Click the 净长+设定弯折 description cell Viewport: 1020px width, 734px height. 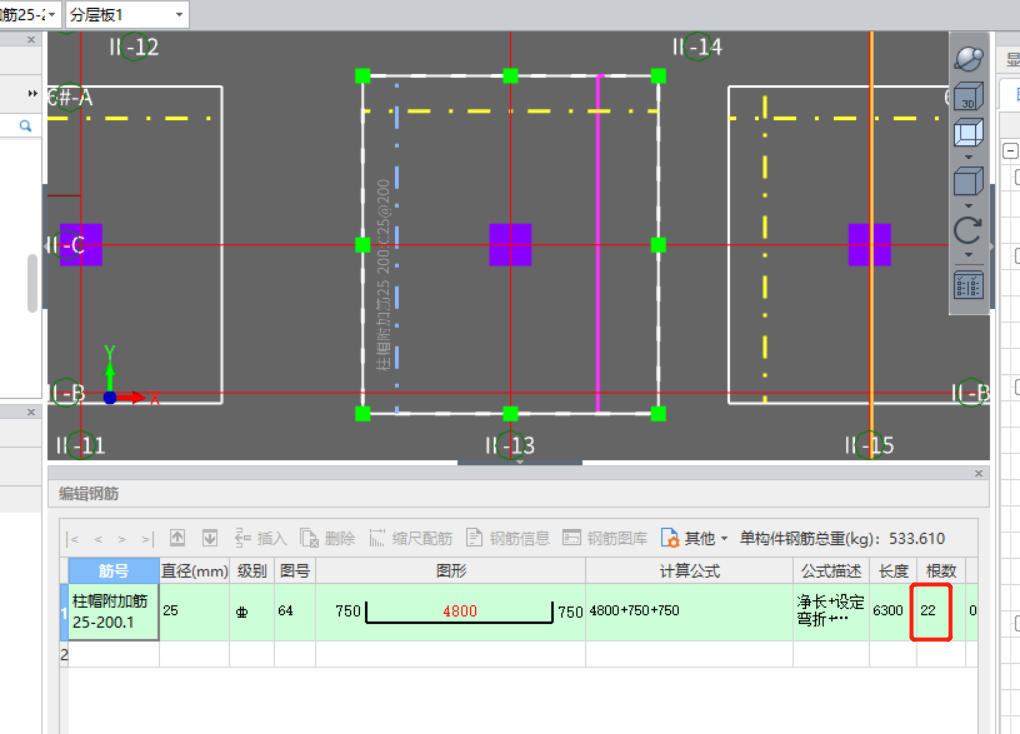831,612
